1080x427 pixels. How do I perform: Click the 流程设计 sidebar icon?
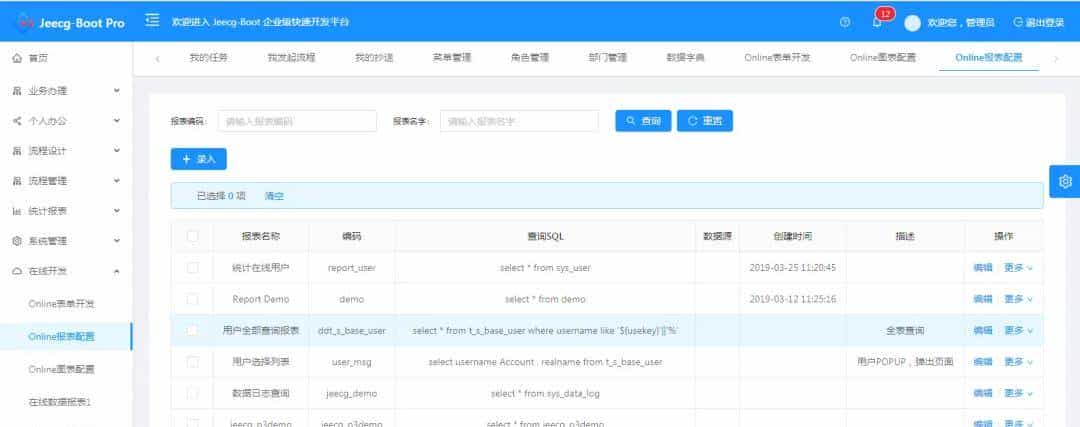click(x=17, y=151)
